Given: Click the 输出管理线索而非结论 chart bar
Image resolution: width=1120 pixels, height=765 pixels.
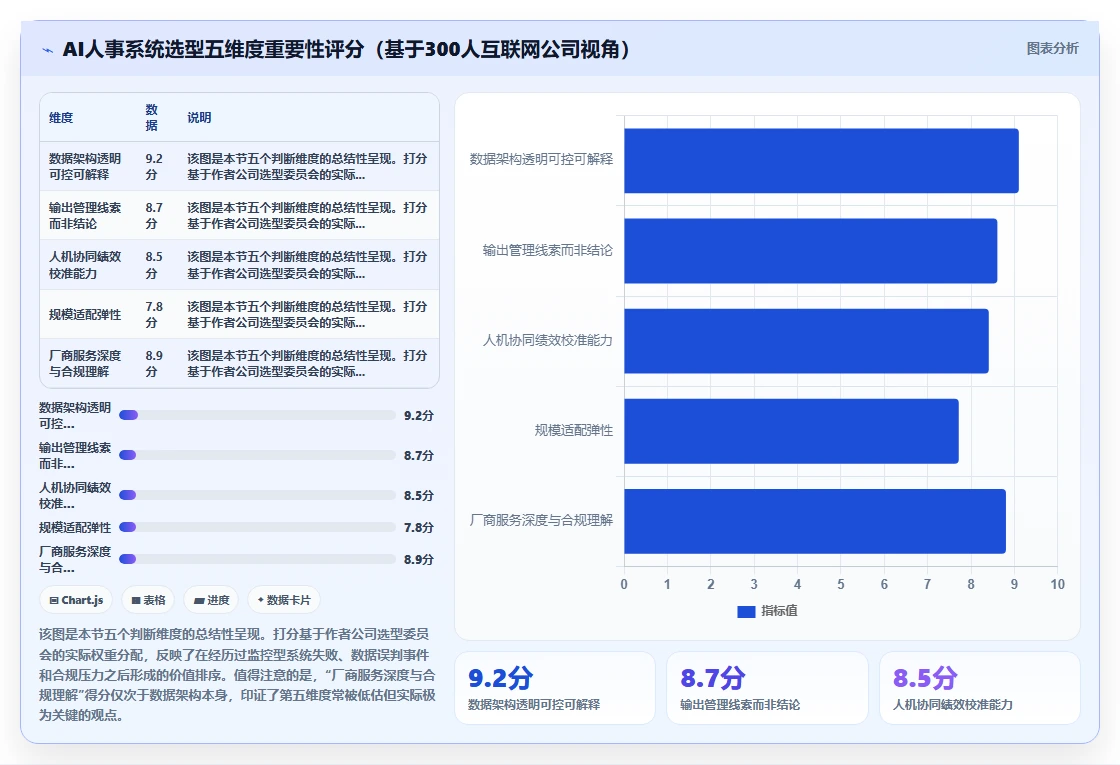Looking at the screenshot, I should click(810, 251).
